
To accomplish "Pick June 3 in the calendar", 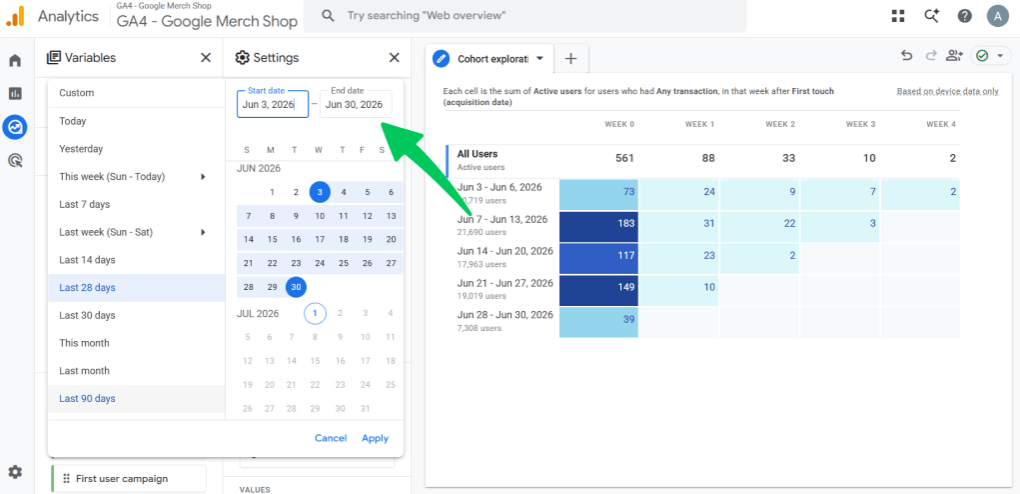I will coord(319,192).
